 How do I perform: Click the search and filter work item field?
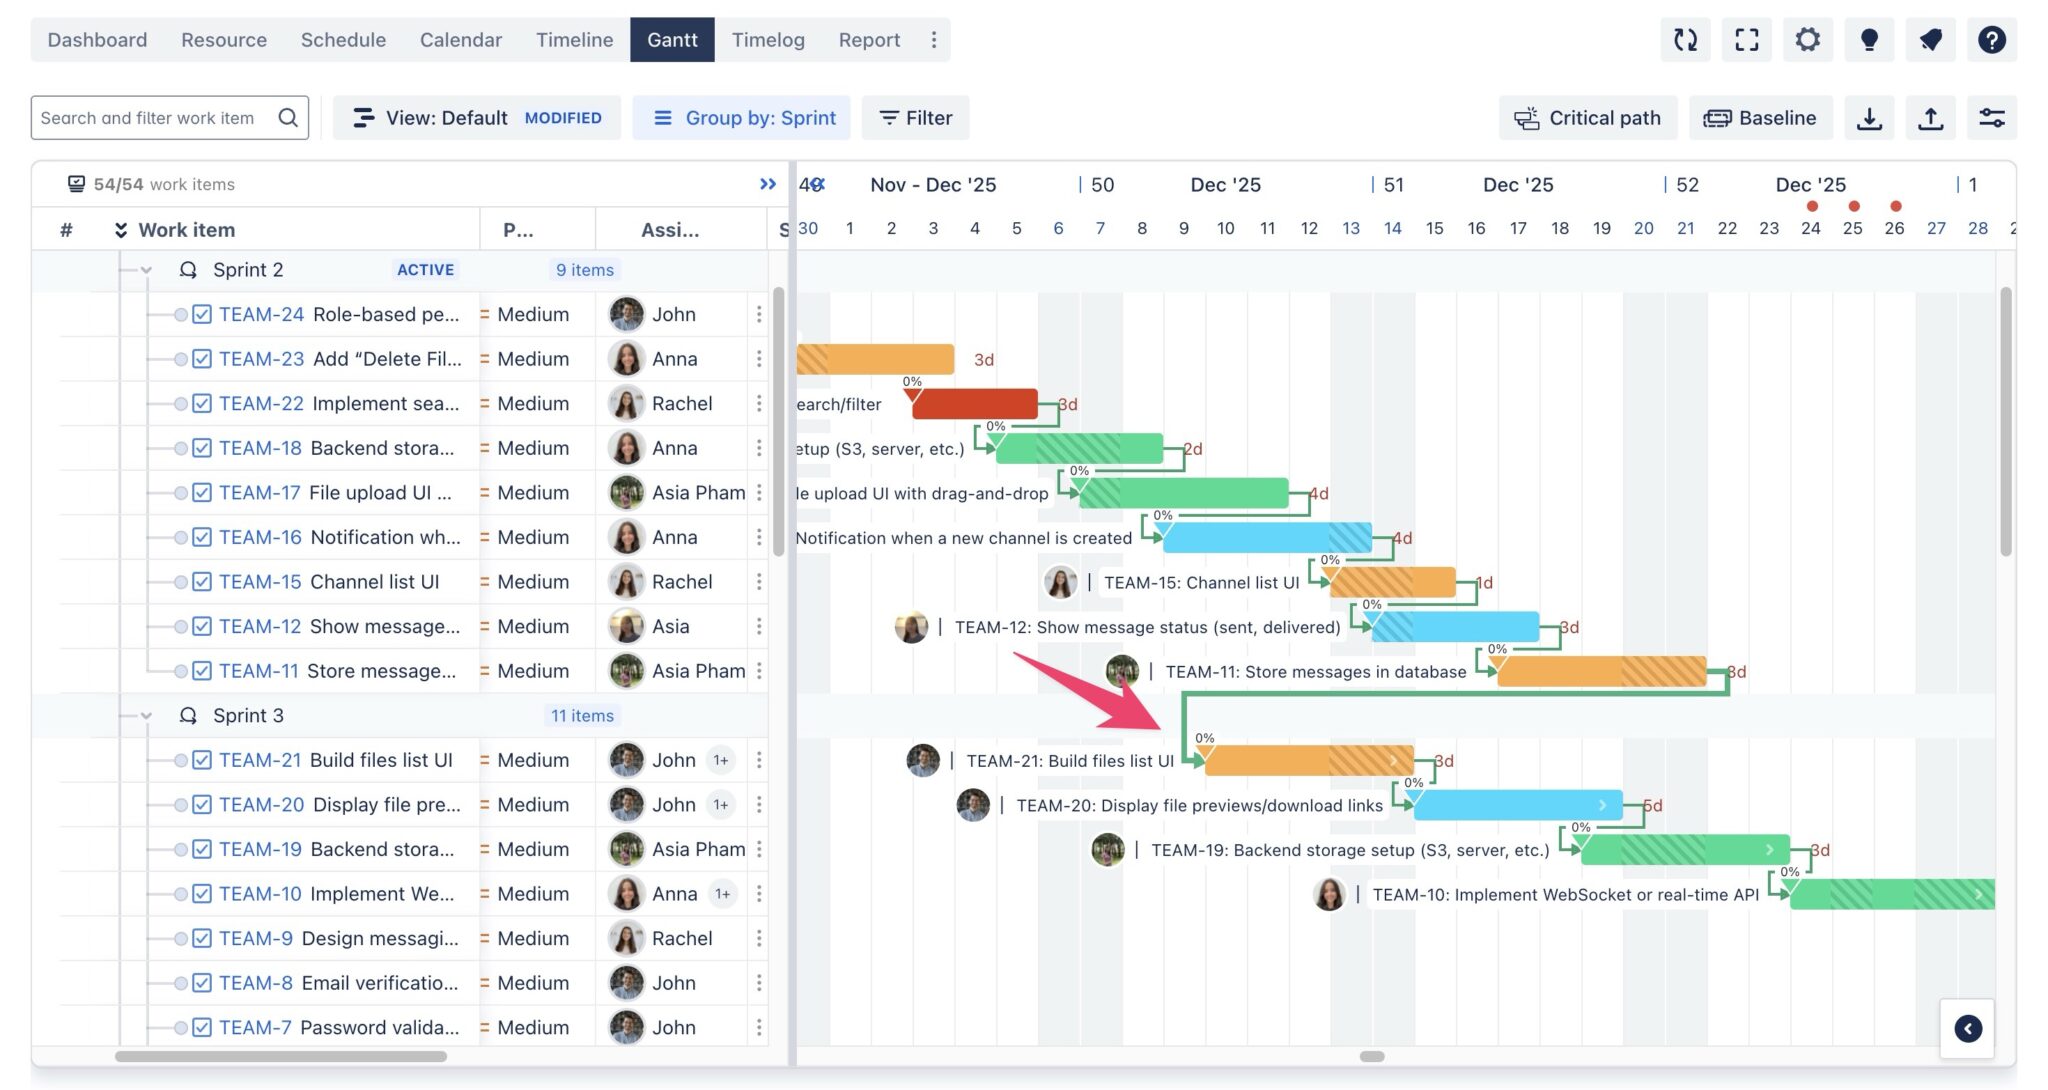(x=155, y=117)
